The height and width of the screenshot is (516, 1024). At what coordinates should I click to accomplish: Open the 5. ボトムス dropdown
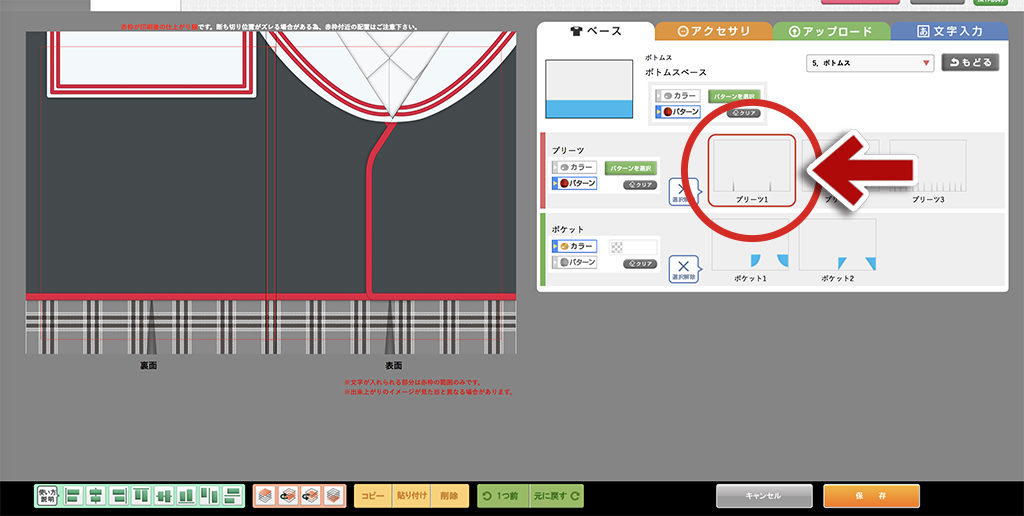tap(869, 63)
